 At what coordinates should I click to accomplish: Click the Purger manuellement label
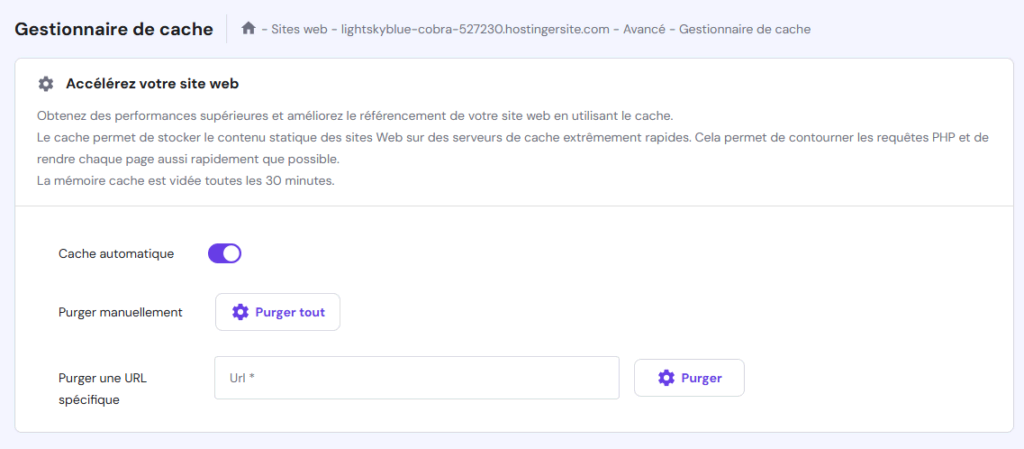(x=120, y=312)
